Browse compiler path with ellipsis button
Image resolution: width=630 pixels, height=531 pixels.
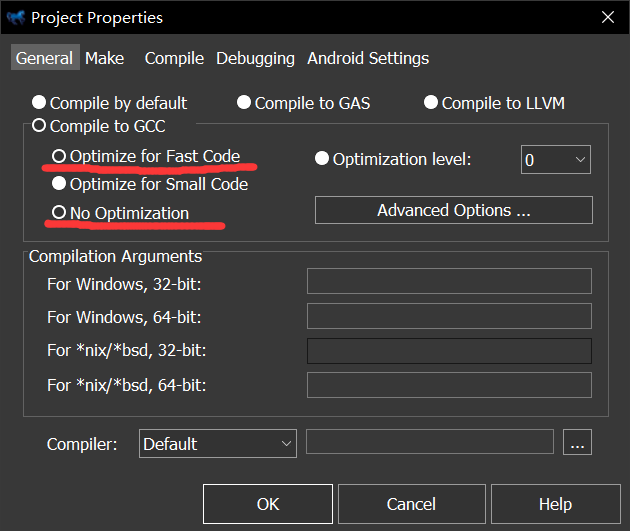[577, 442]
